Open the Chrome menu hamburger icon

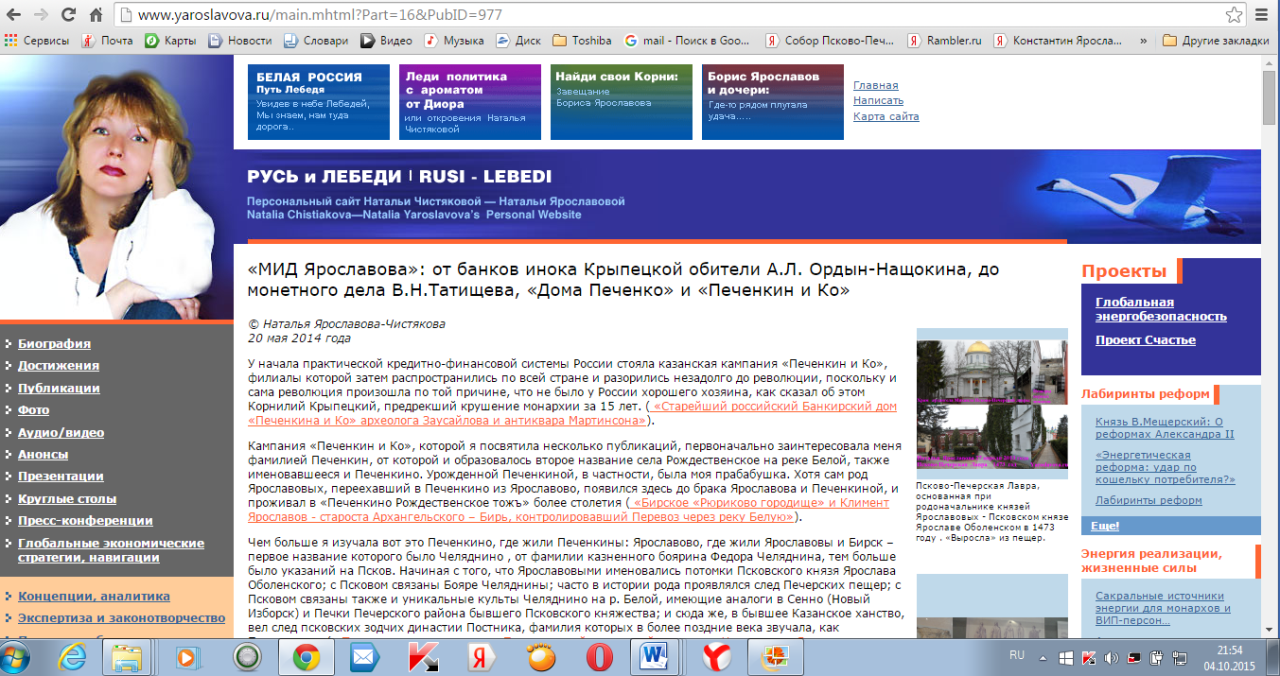point(1264,15)
